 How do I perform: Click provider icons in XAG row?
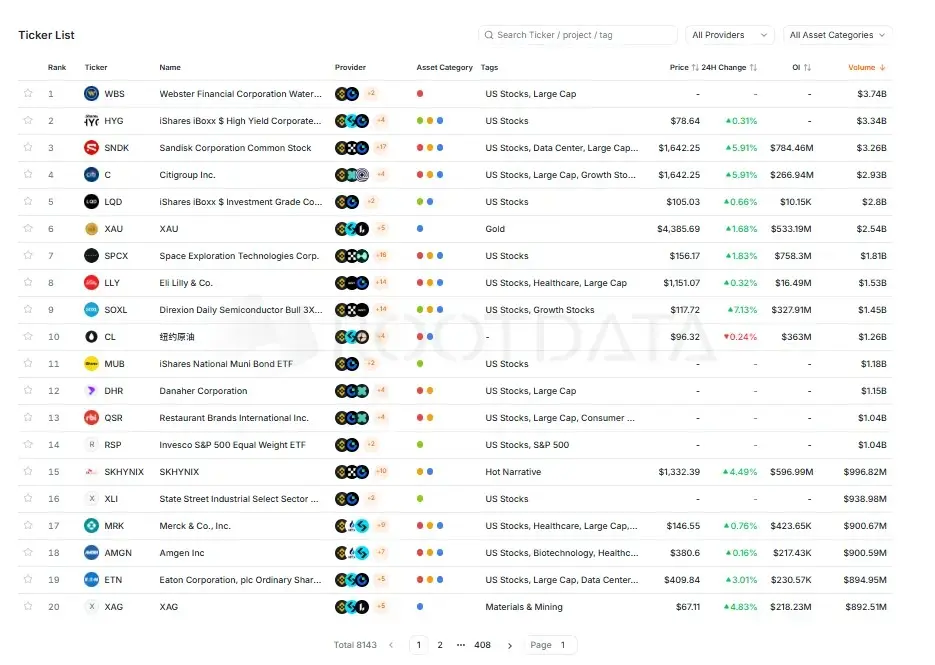352,607
